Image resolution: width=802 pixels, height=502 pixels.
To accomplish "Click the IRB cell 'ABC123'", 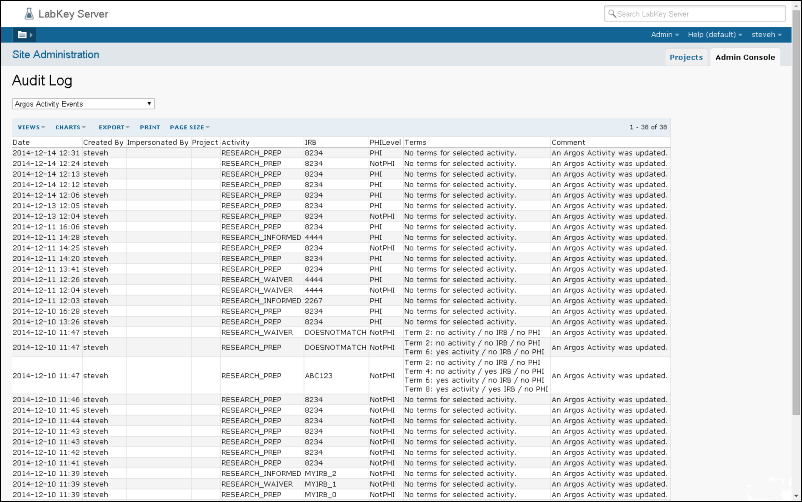I will coord(318,376).
